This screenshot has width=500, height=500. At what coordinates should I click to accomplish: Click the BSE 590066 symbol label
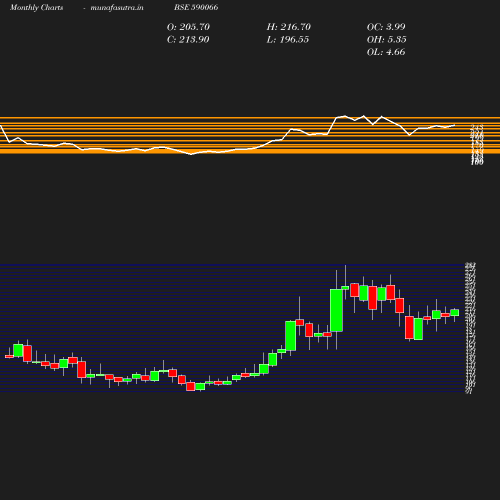click(x=196, y=7)
